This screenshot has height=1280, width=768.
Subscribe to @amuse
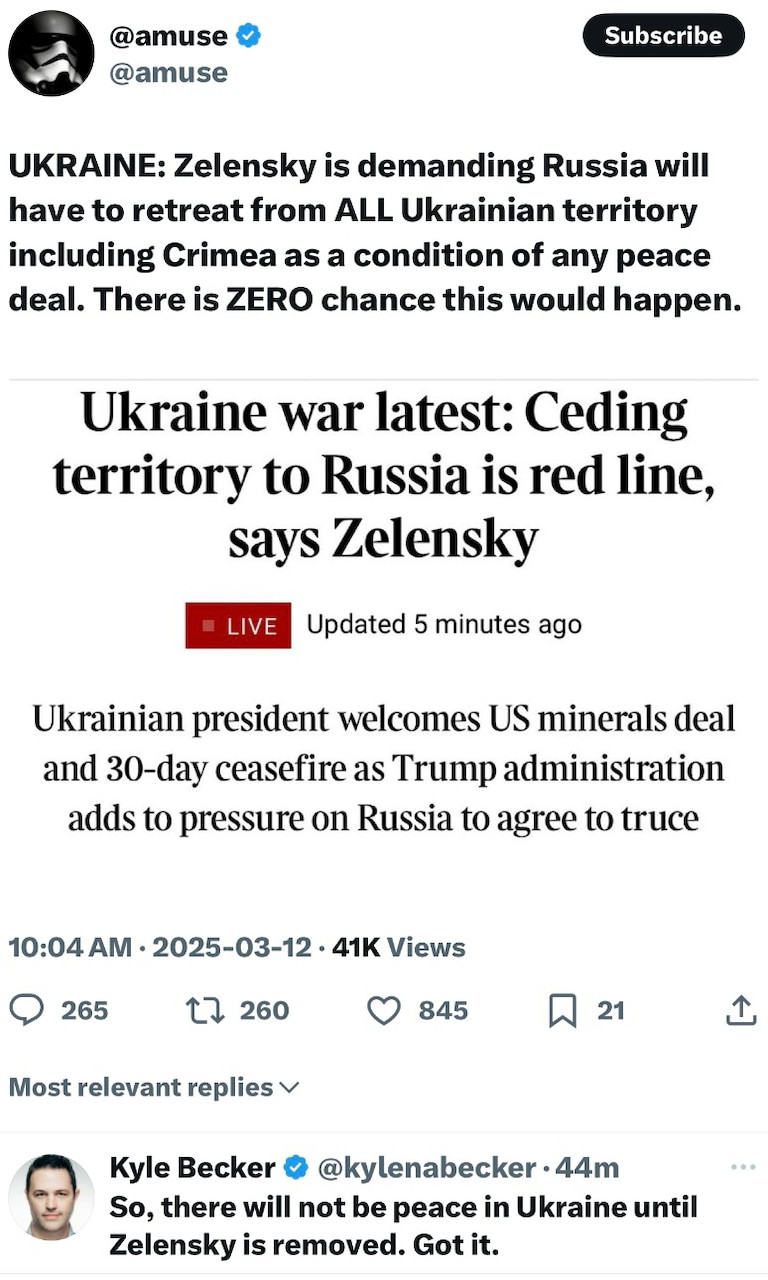tap(663, 36)
